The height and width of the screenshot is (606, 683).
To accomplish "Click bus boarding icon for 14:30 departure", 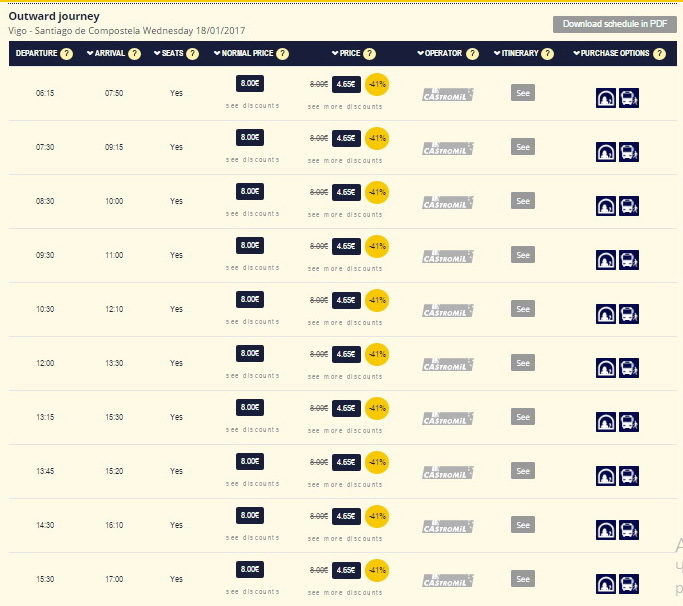I will click(629, 530).
